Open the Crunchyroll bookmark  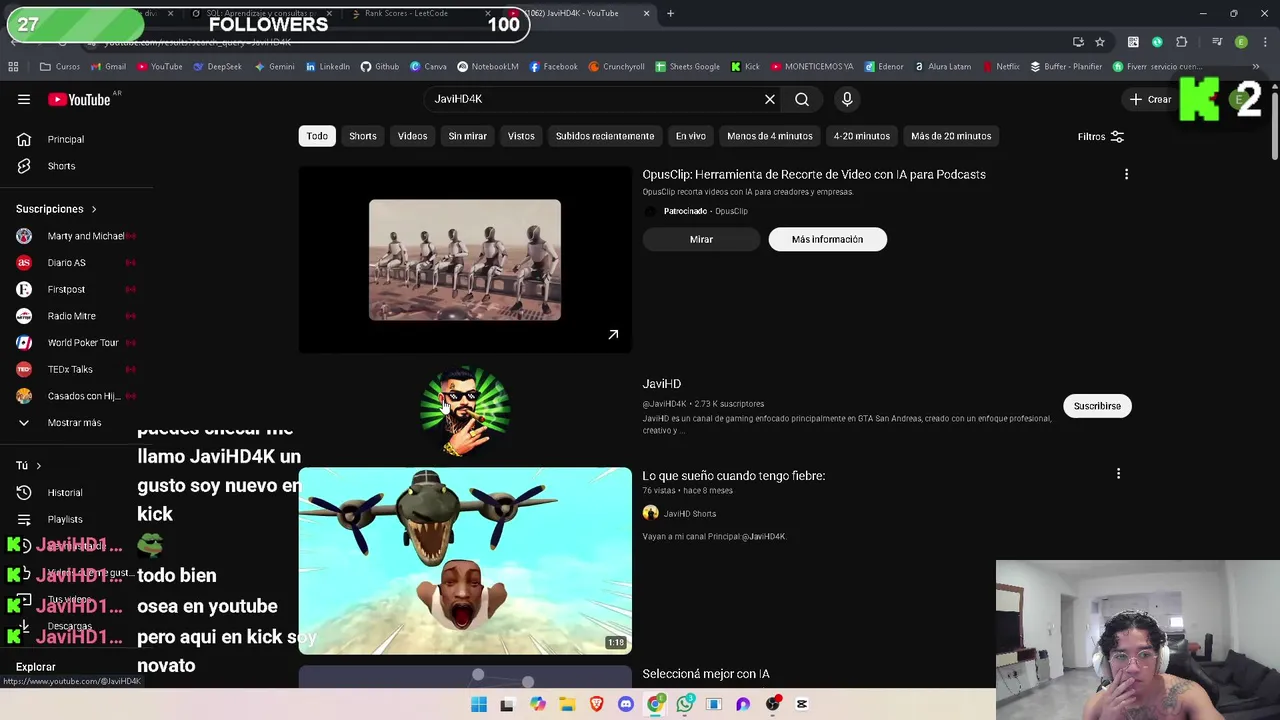tap(616, 67)
